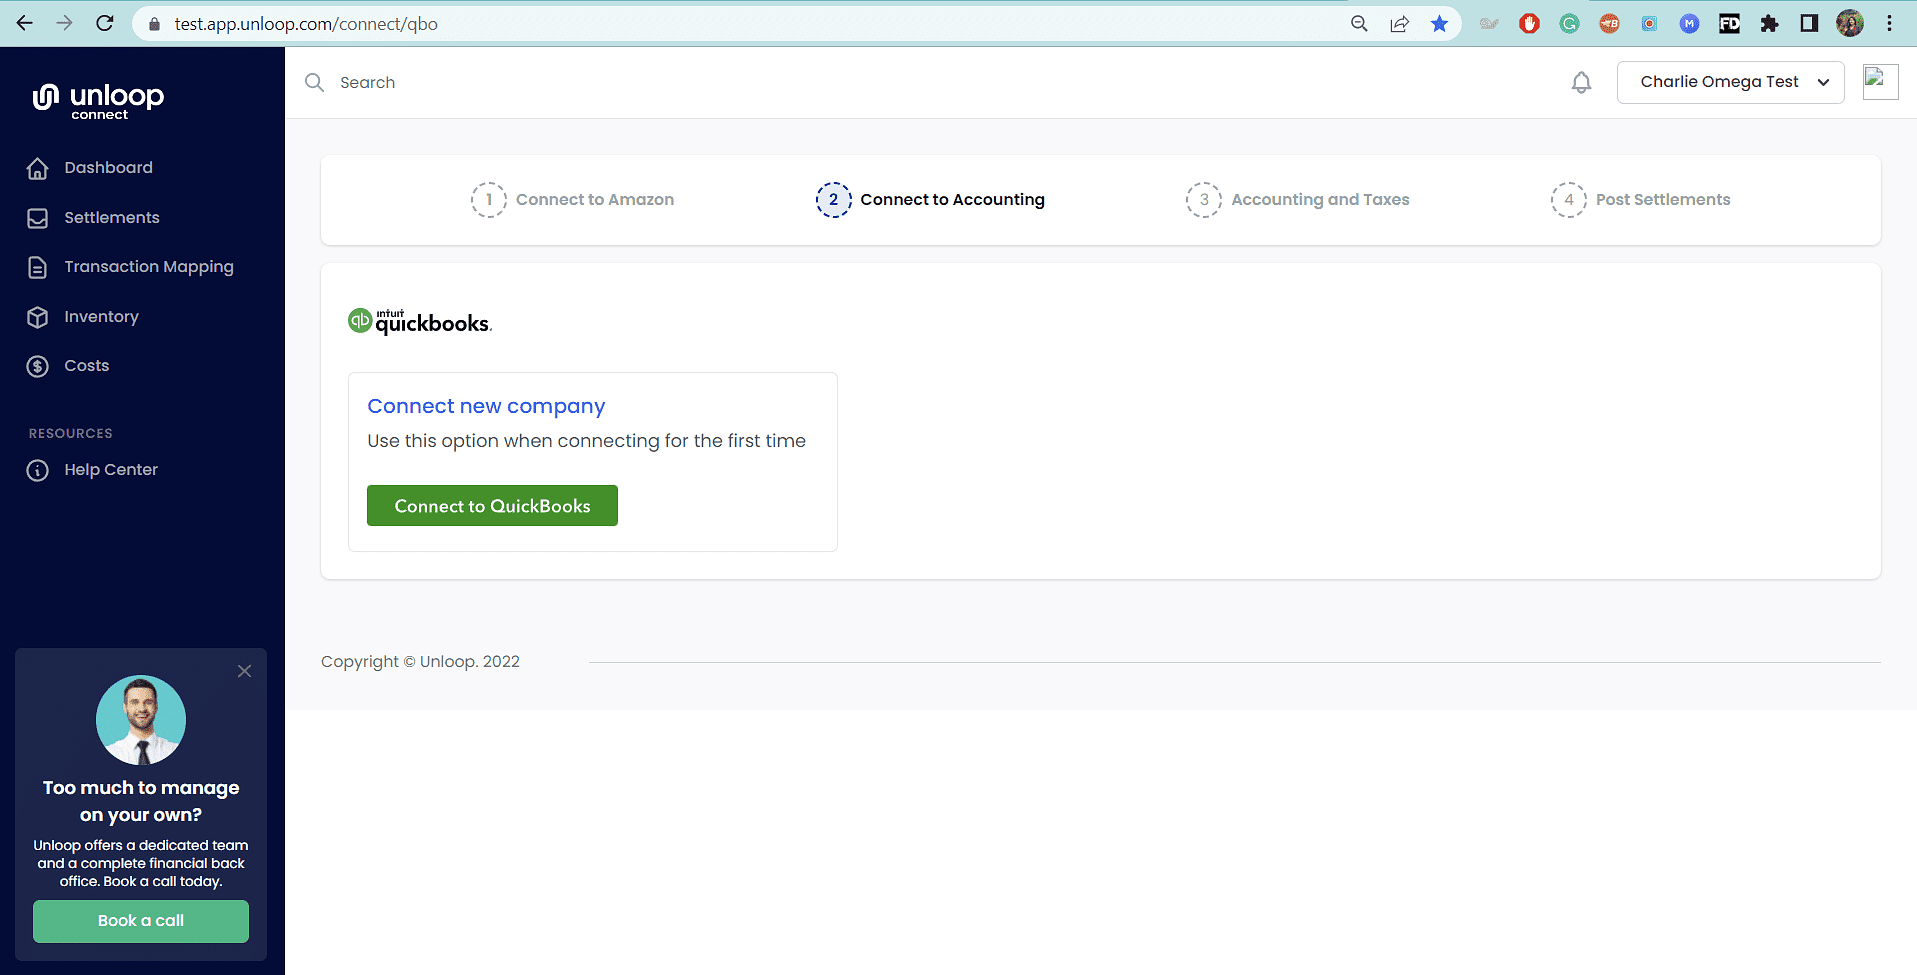1917x975 pixels.
Task: Click the FD extension icon
Action: pyautogui.click(x=1729, y=23)
